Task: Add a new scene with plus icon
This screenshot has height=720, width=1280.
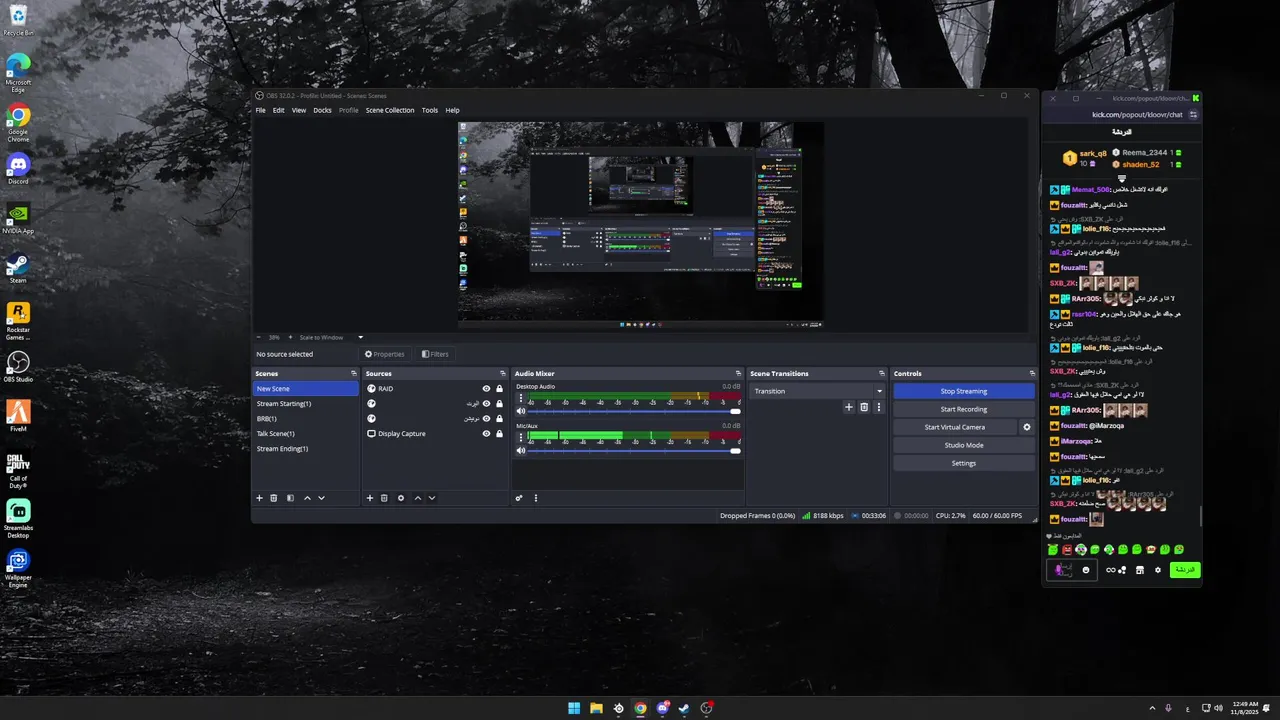Action: (259, 498)
